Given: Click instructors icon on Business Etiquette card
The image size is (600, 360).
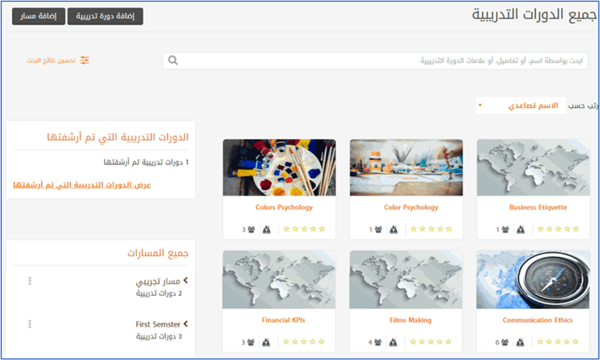Looking at the screenshot, I should click(x=520, y=230).
